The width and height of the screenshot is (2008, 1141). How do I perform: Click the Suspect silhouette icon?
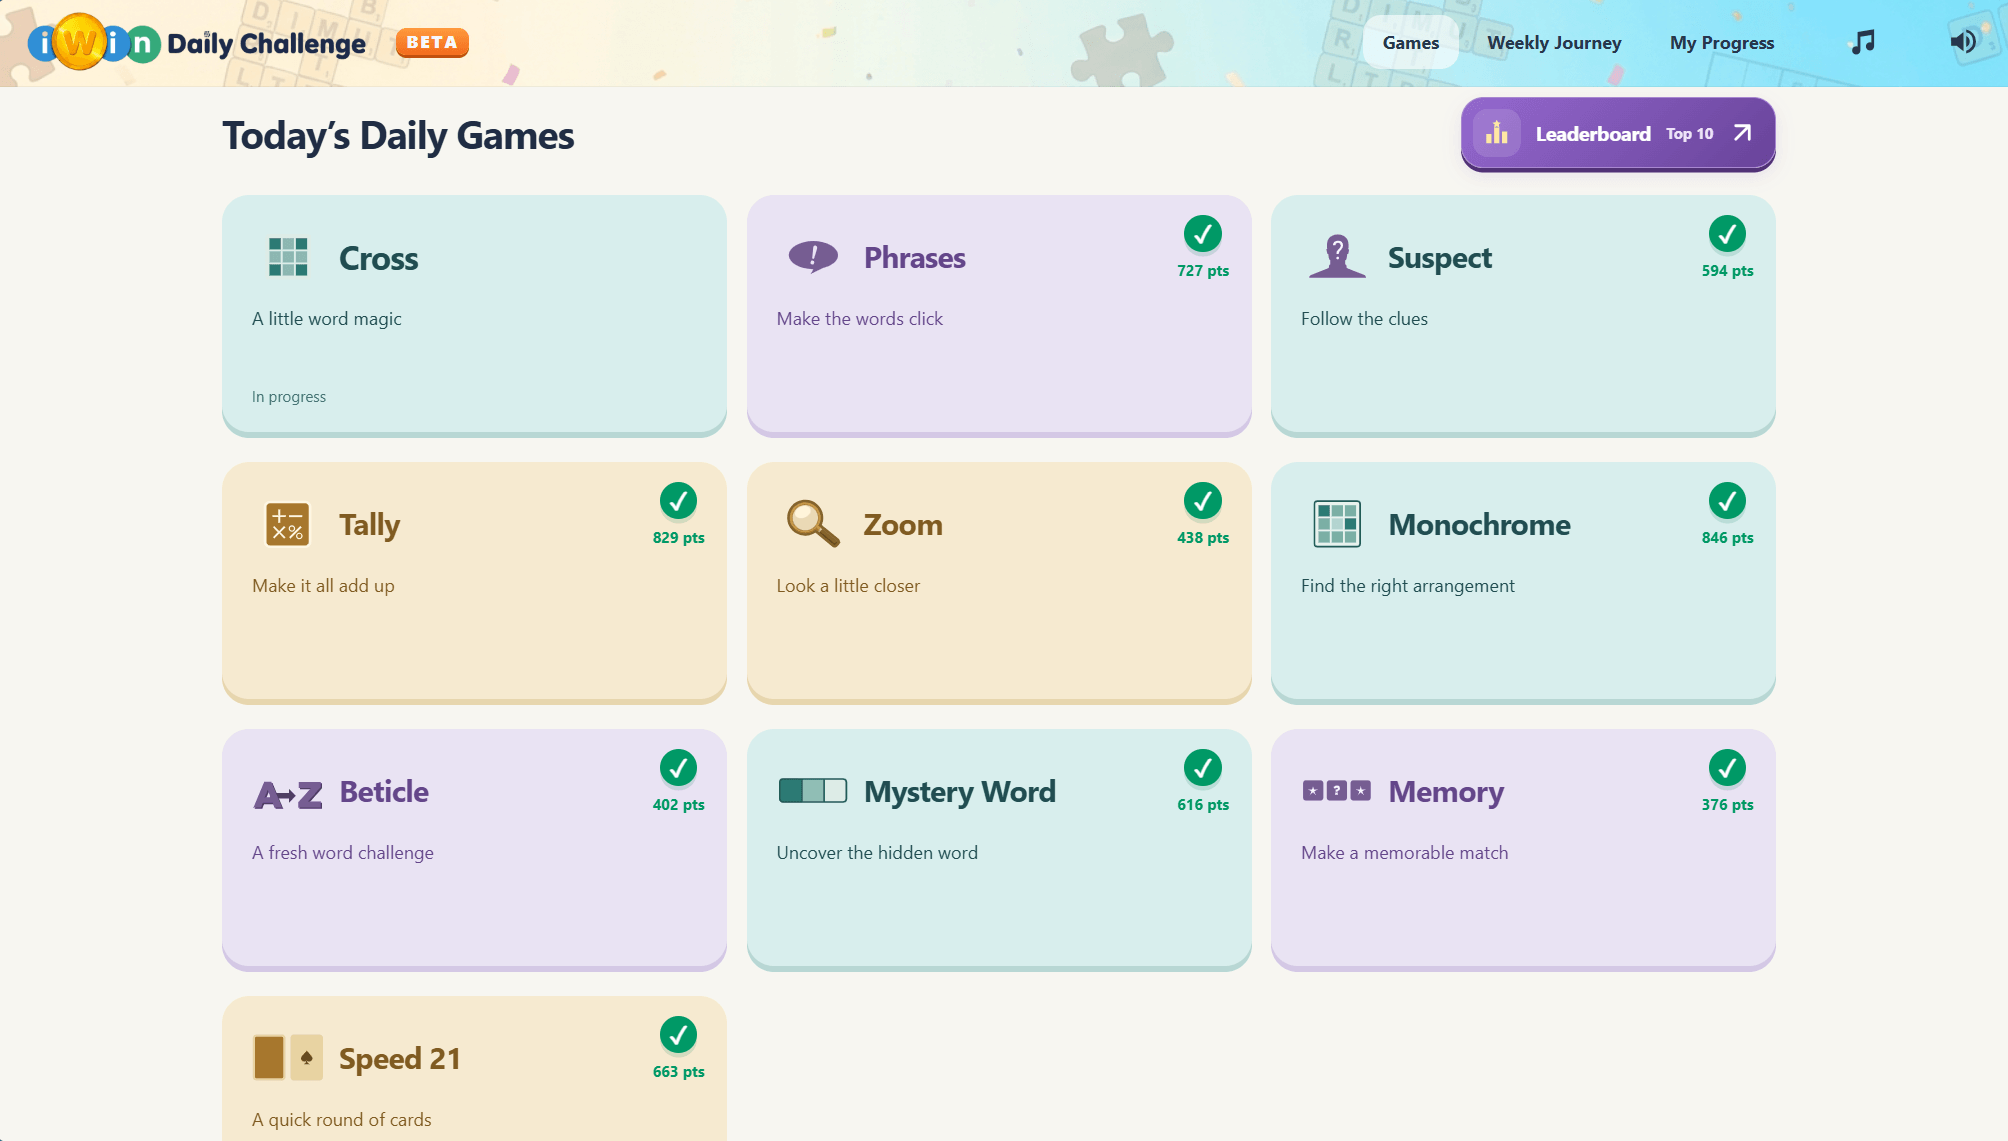(x=1337, y=256)
